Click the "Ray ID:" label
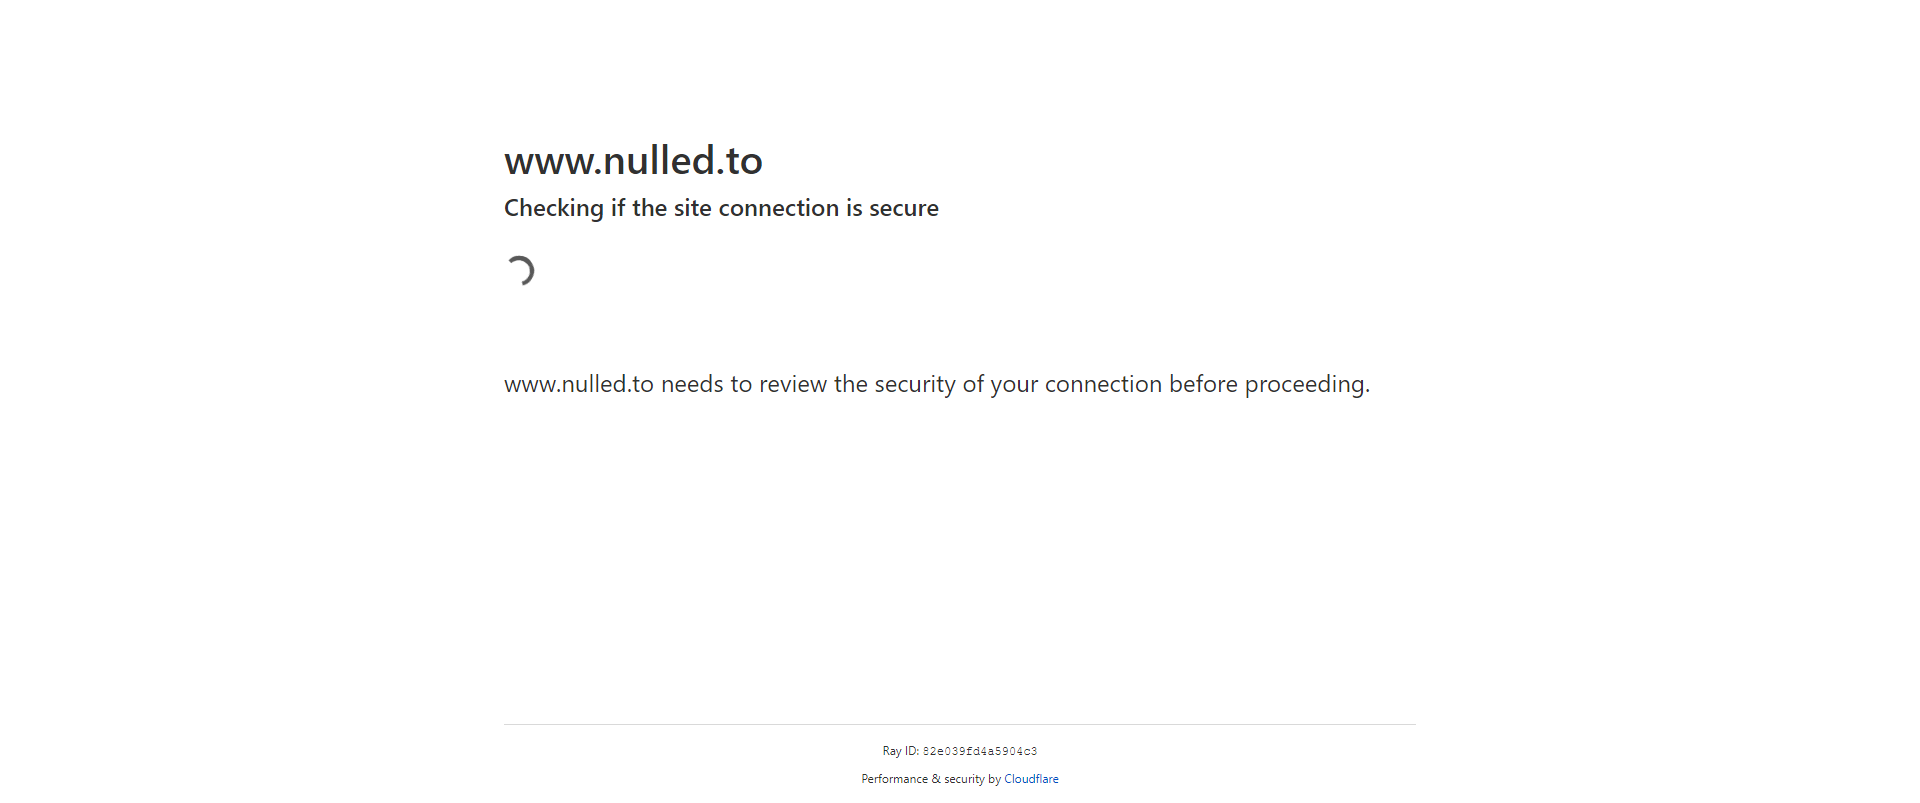1920x803 pixels. pos(900,751)
